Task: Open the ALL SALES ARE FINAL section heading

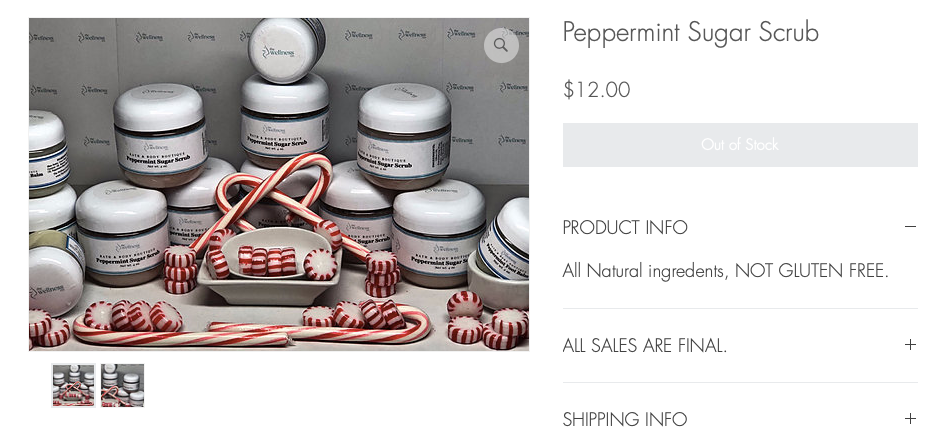Action: coord(645,346)
